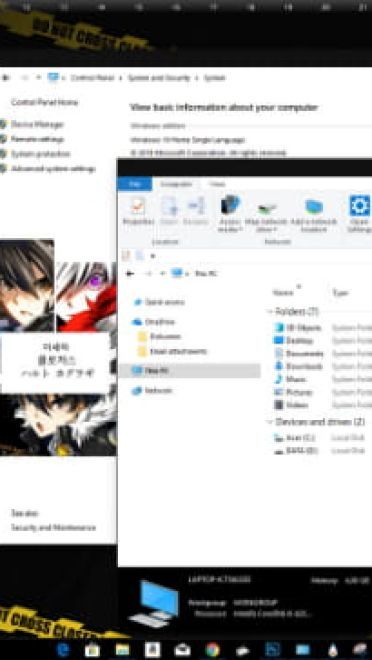The image size is (372, 660).
Task: Open the Desktop folder in This PC
Action: point(294,340)
